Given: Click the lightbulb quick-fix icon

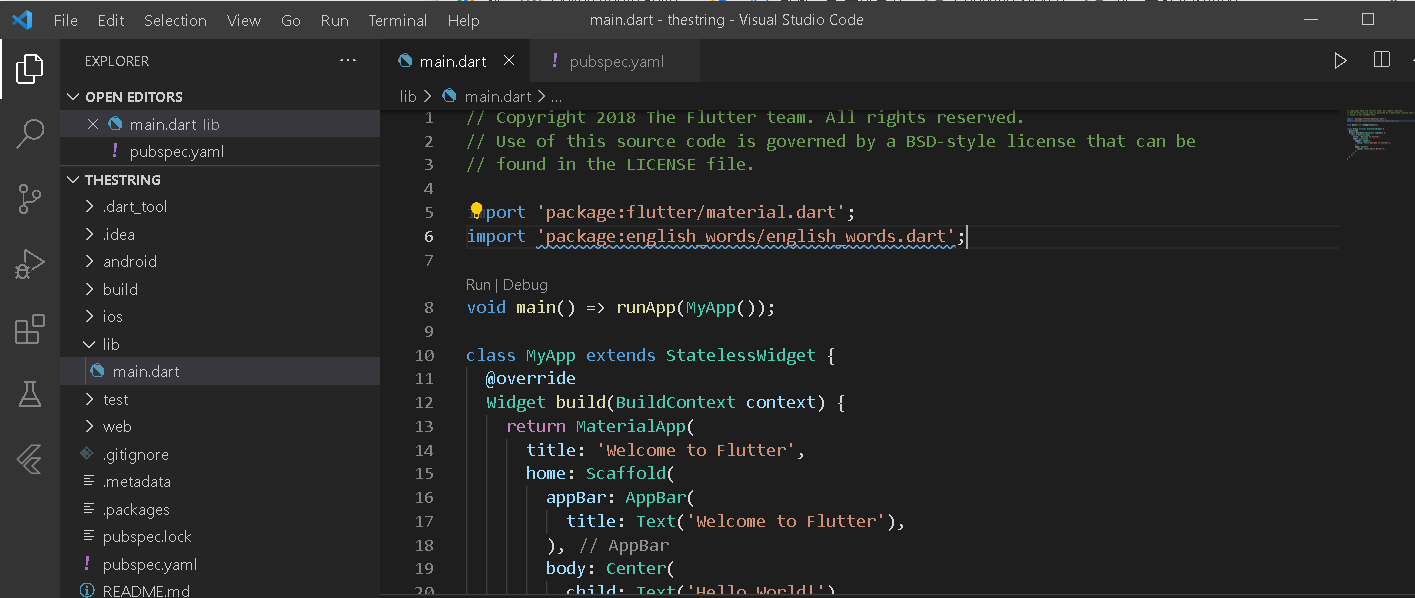Looking at the screenshot, I should [x=477, y=211].
